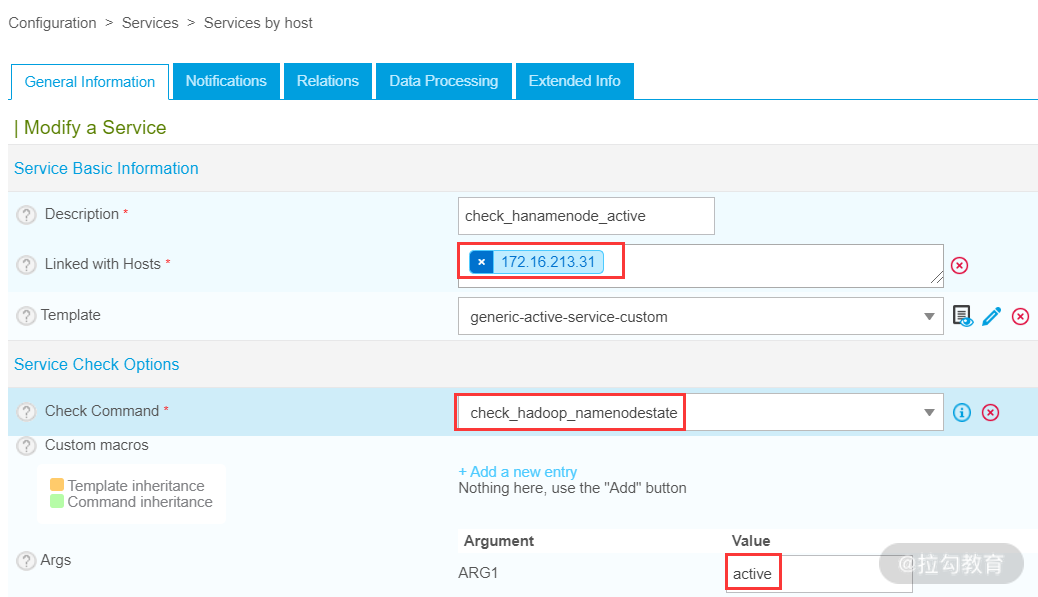The image size is (1038, 597).
Task: Show Check Command info icon
Action: (962, 412)
